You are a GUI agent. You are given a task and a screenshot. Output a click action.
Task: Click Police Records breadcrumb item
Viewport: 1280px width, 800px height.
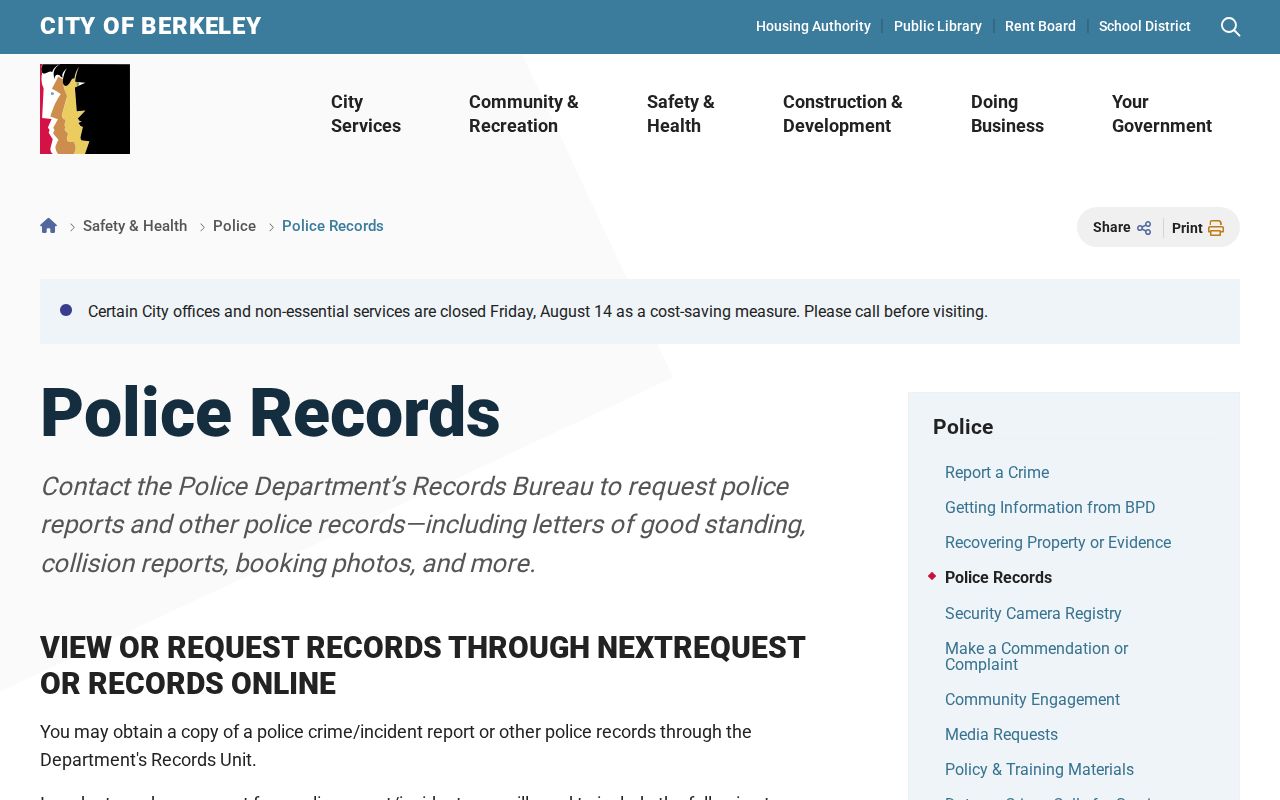pyautogui.click(x=333, y=226)
